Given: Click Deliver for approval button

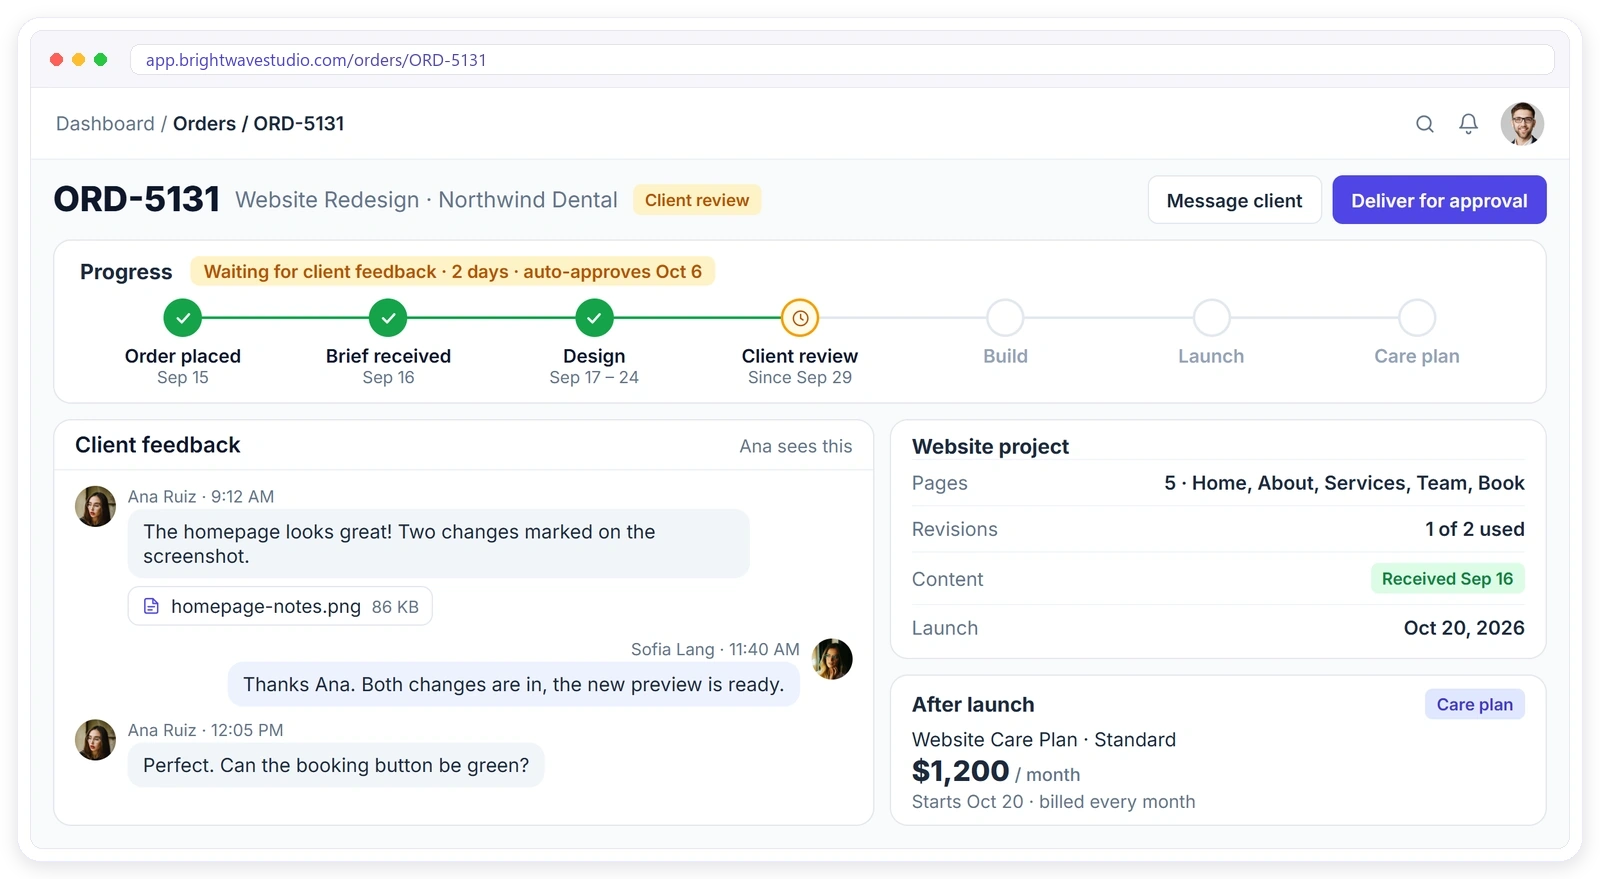Looking at the screenshot, I should (1439, 200).
